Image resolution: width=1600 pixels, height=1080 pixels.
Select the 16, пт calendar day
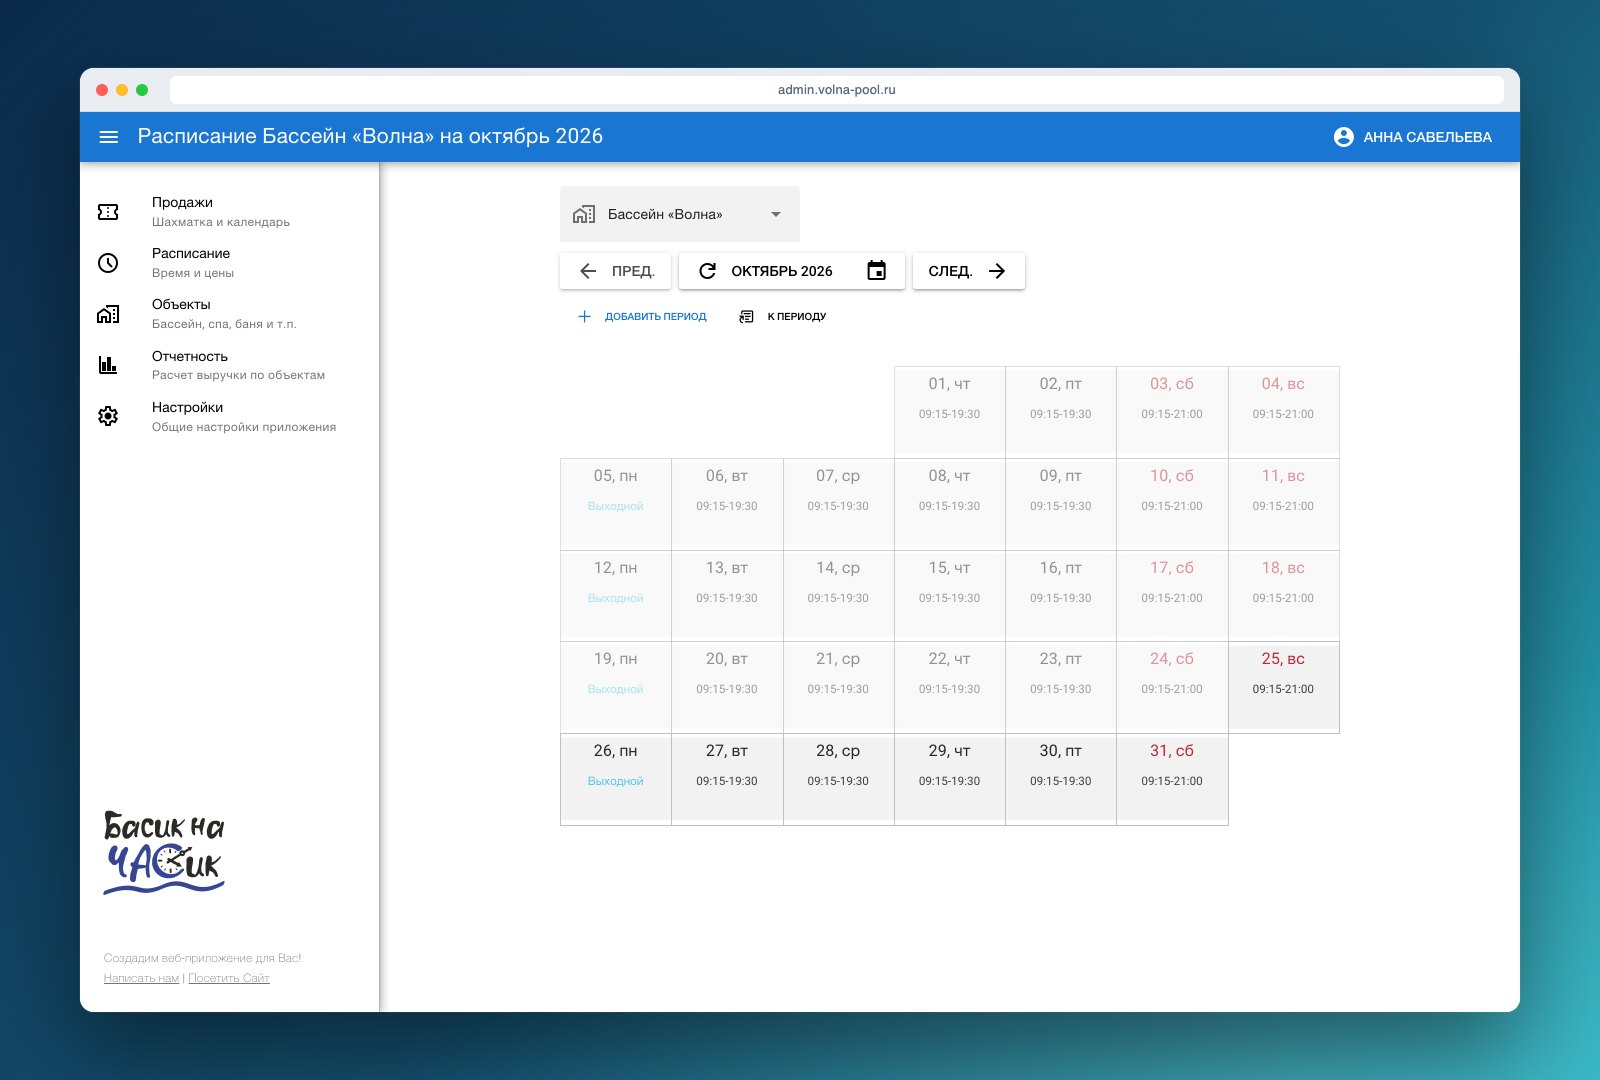click(1061, 596)
